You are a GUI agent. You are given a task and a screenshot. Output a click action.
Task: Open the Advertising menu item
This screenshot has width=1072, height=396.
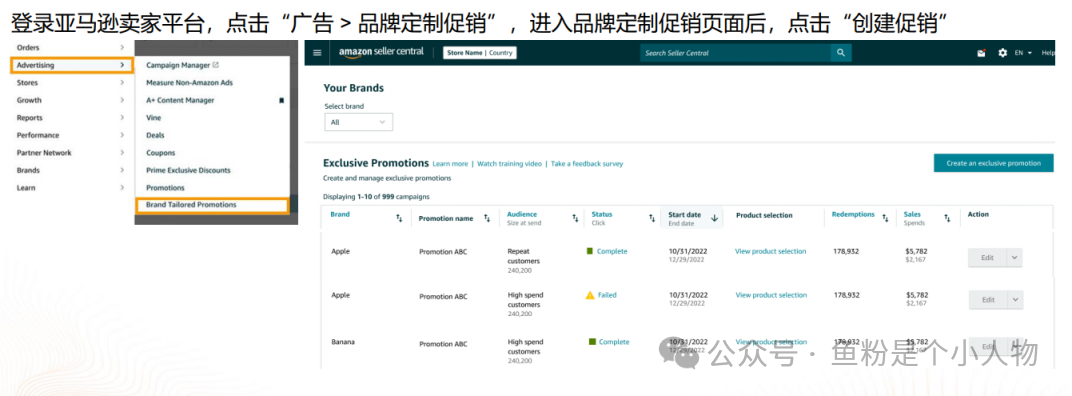(71, 65)
